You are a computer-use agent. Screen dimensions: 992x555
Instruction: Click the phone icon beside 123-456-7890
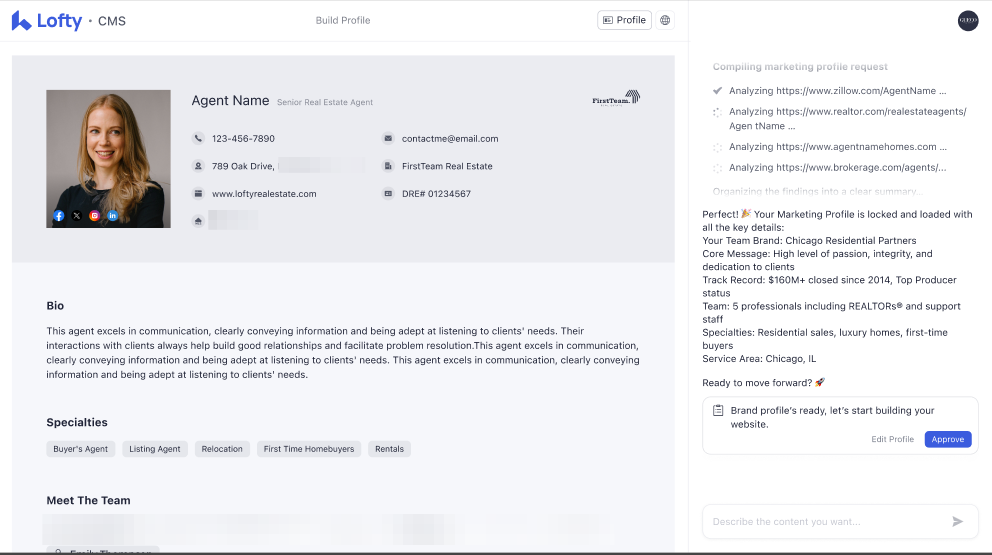pos(198,139)
